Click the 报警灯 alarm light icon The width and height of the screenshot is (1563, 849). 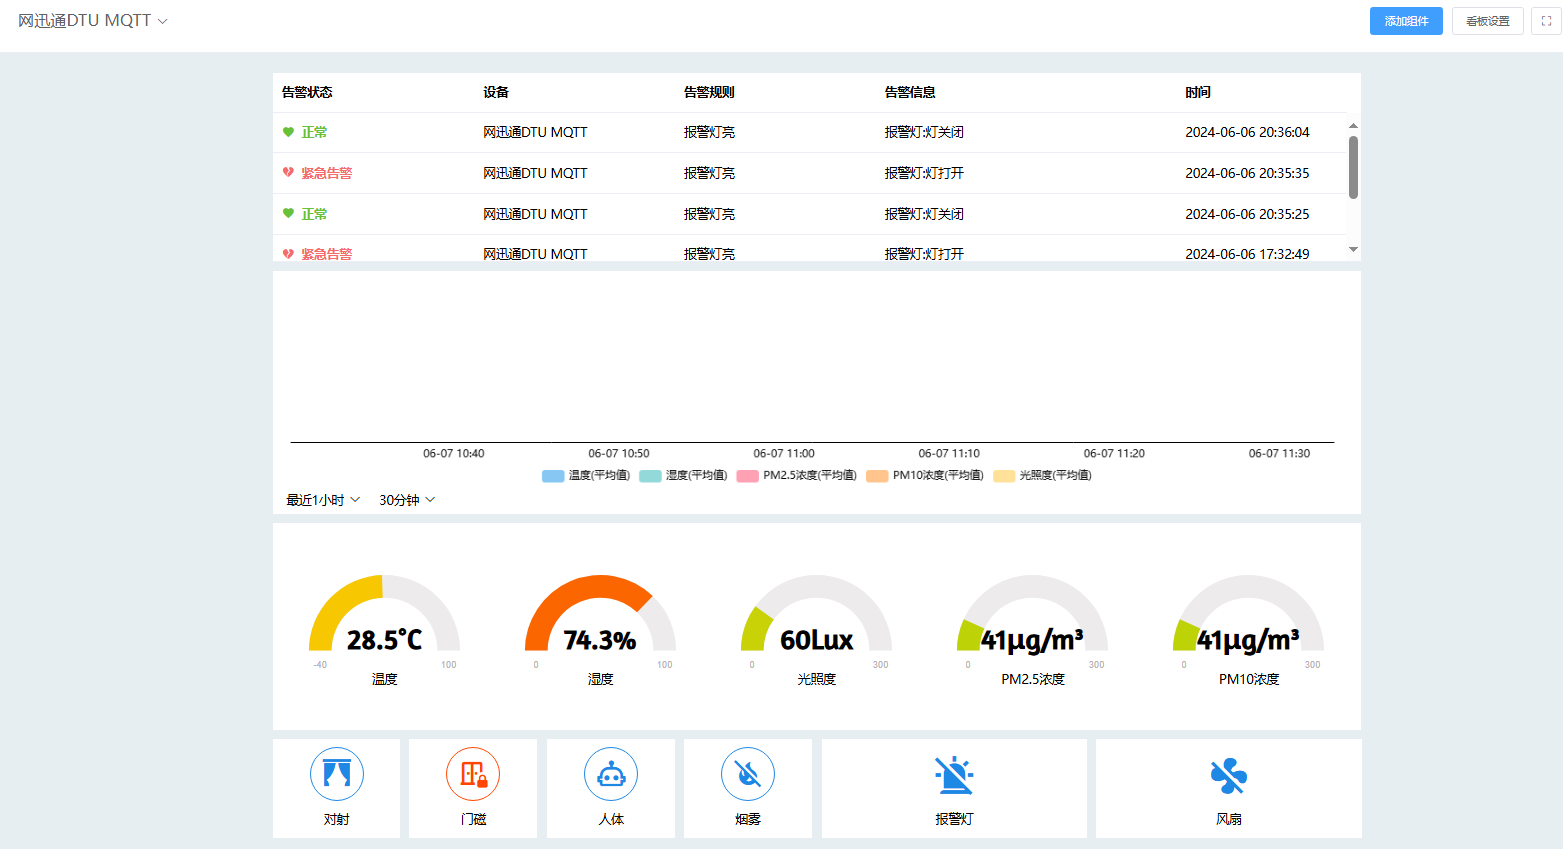click(954, 775)
